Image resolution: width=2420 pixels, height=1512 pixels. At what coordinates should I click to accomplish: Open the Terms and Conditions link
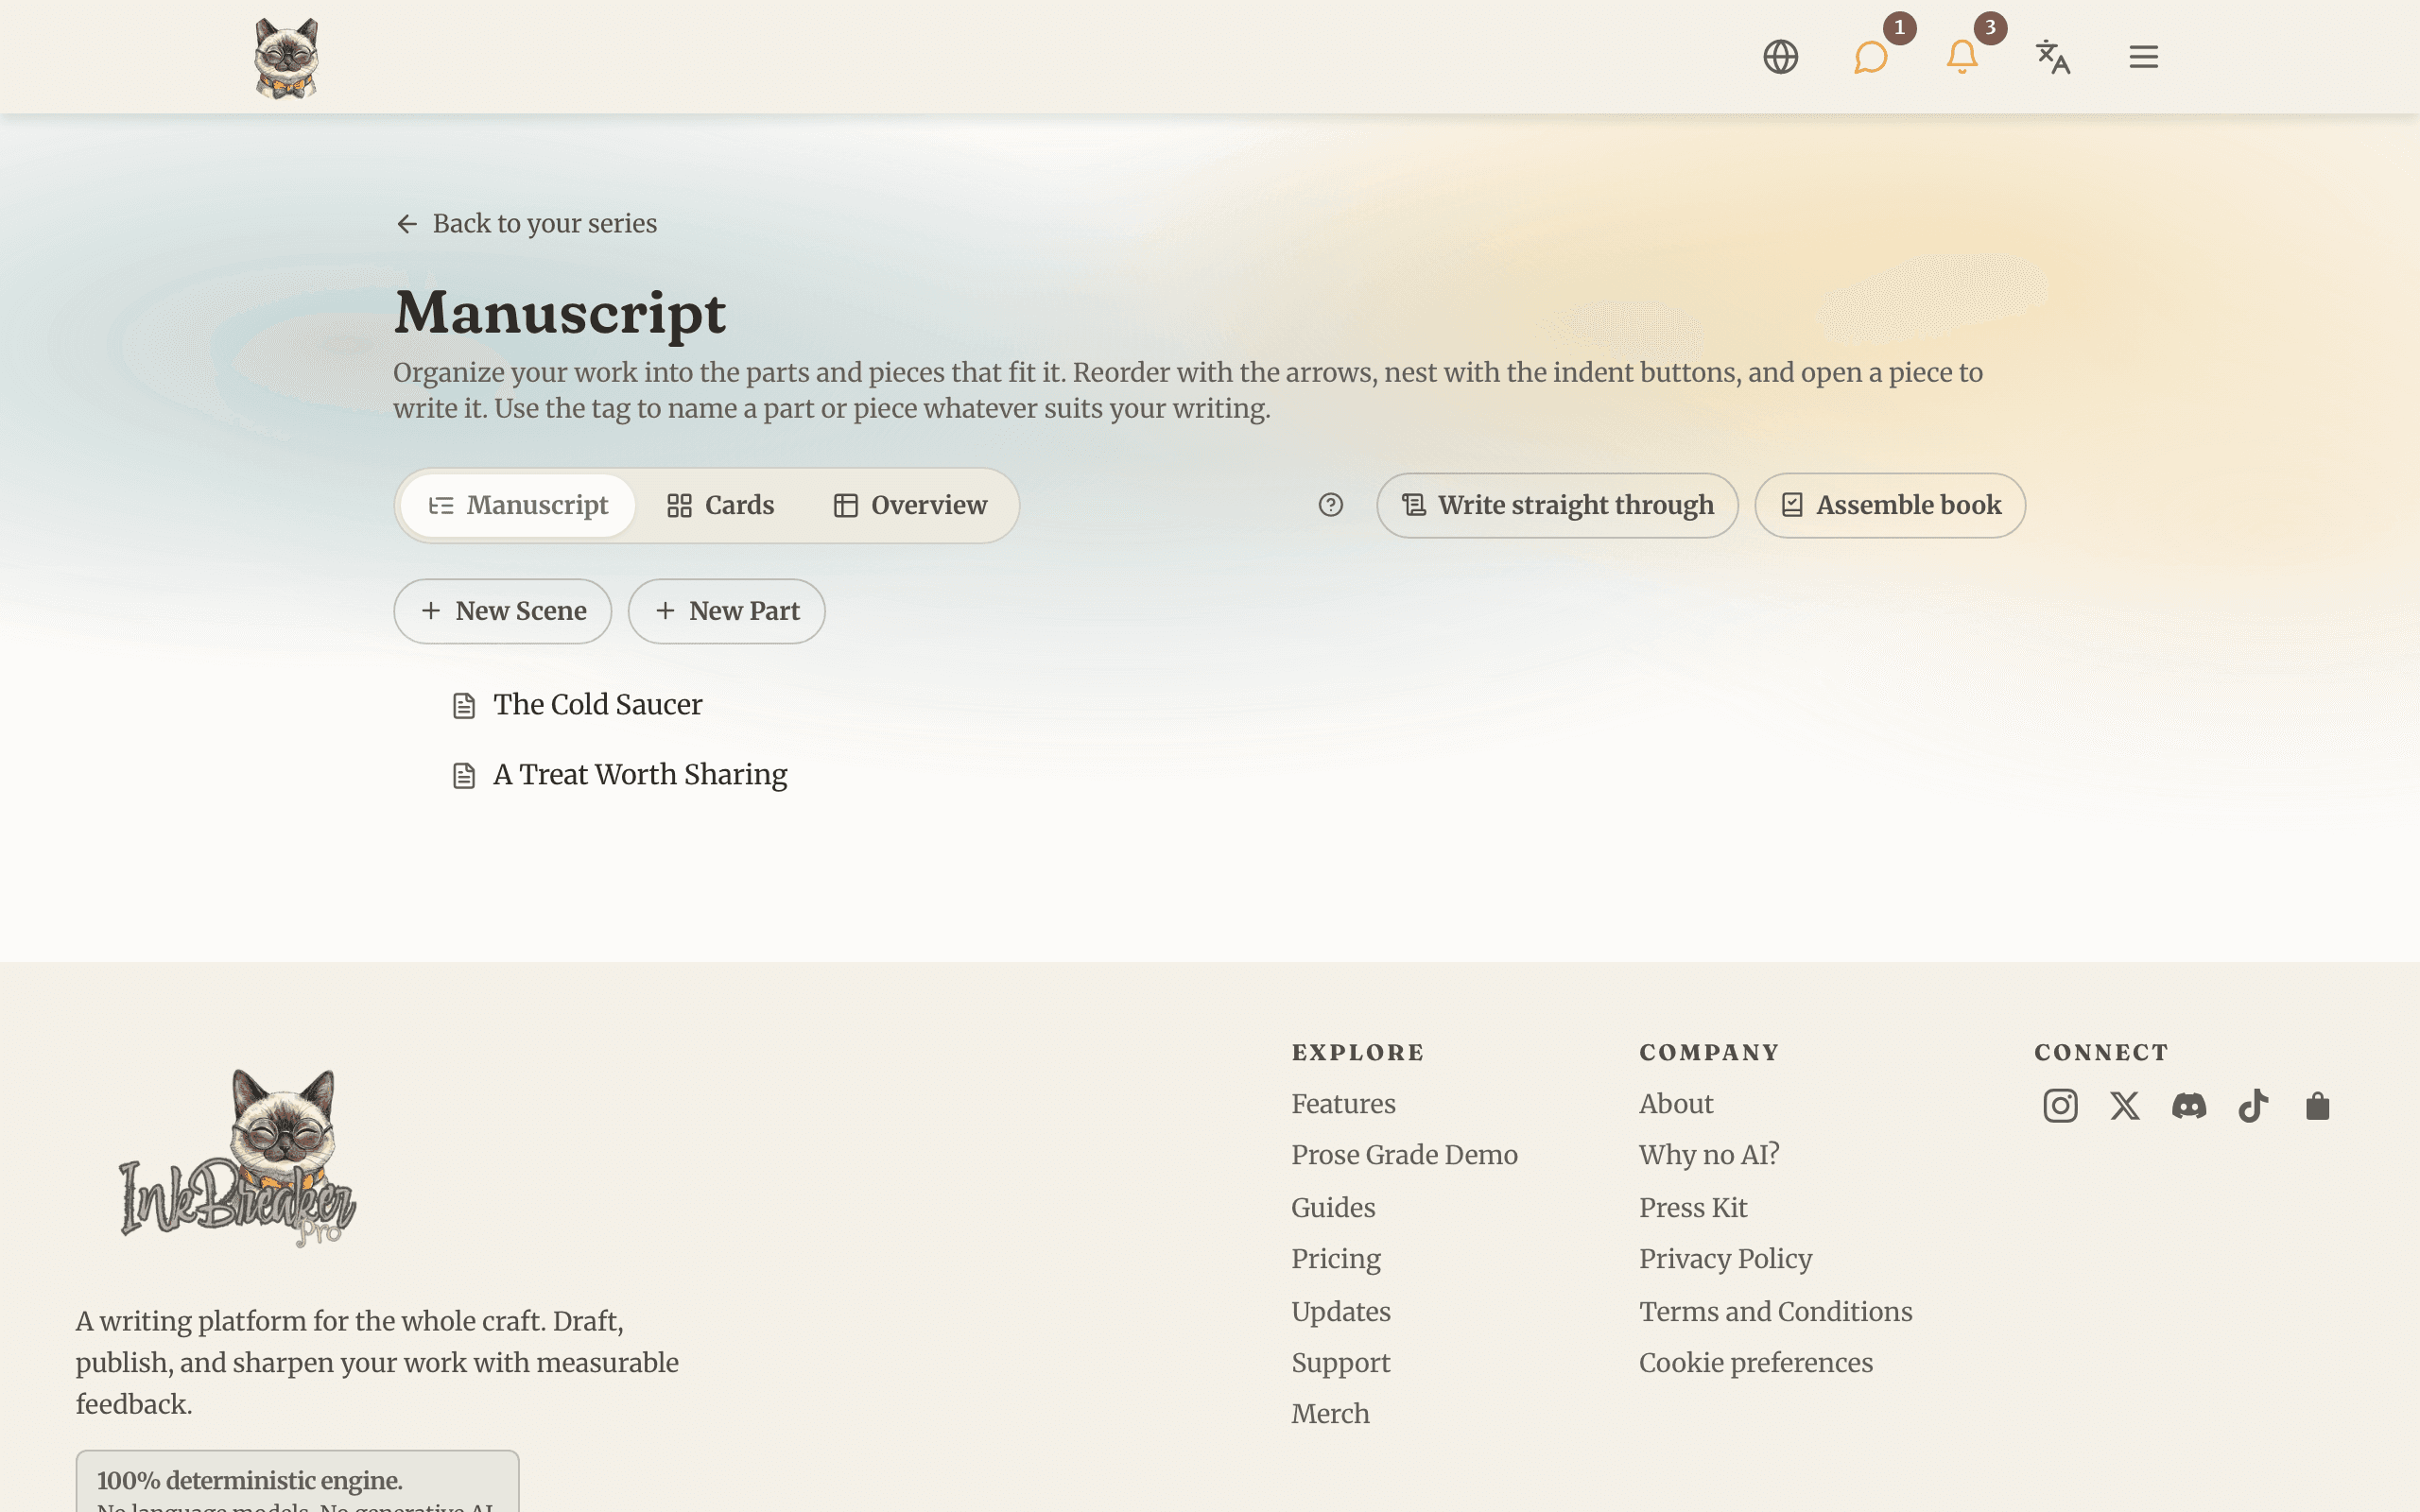click(x=1775, y=1312)
